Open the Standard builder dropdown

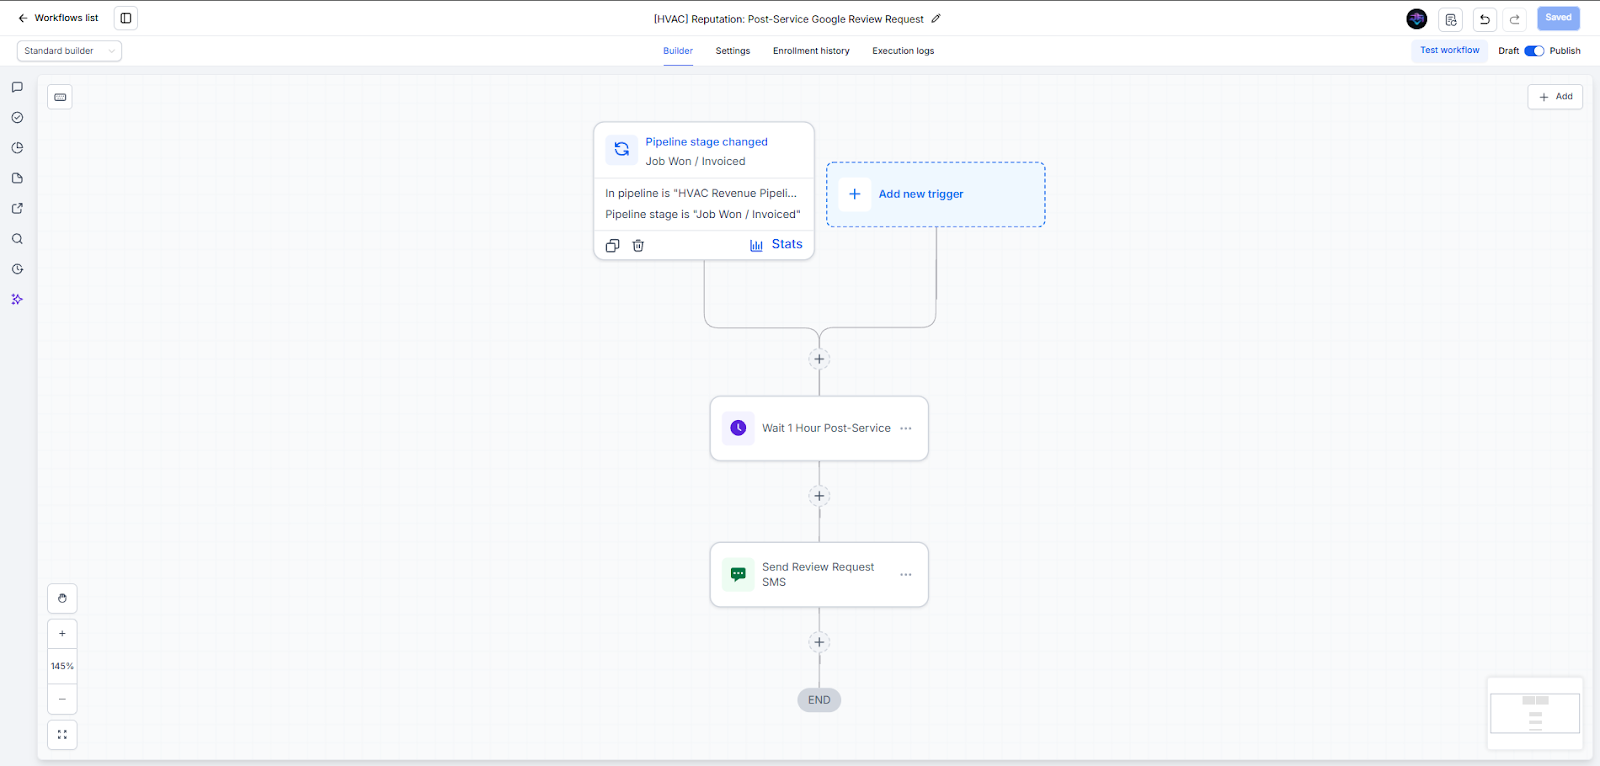(69, 51)
